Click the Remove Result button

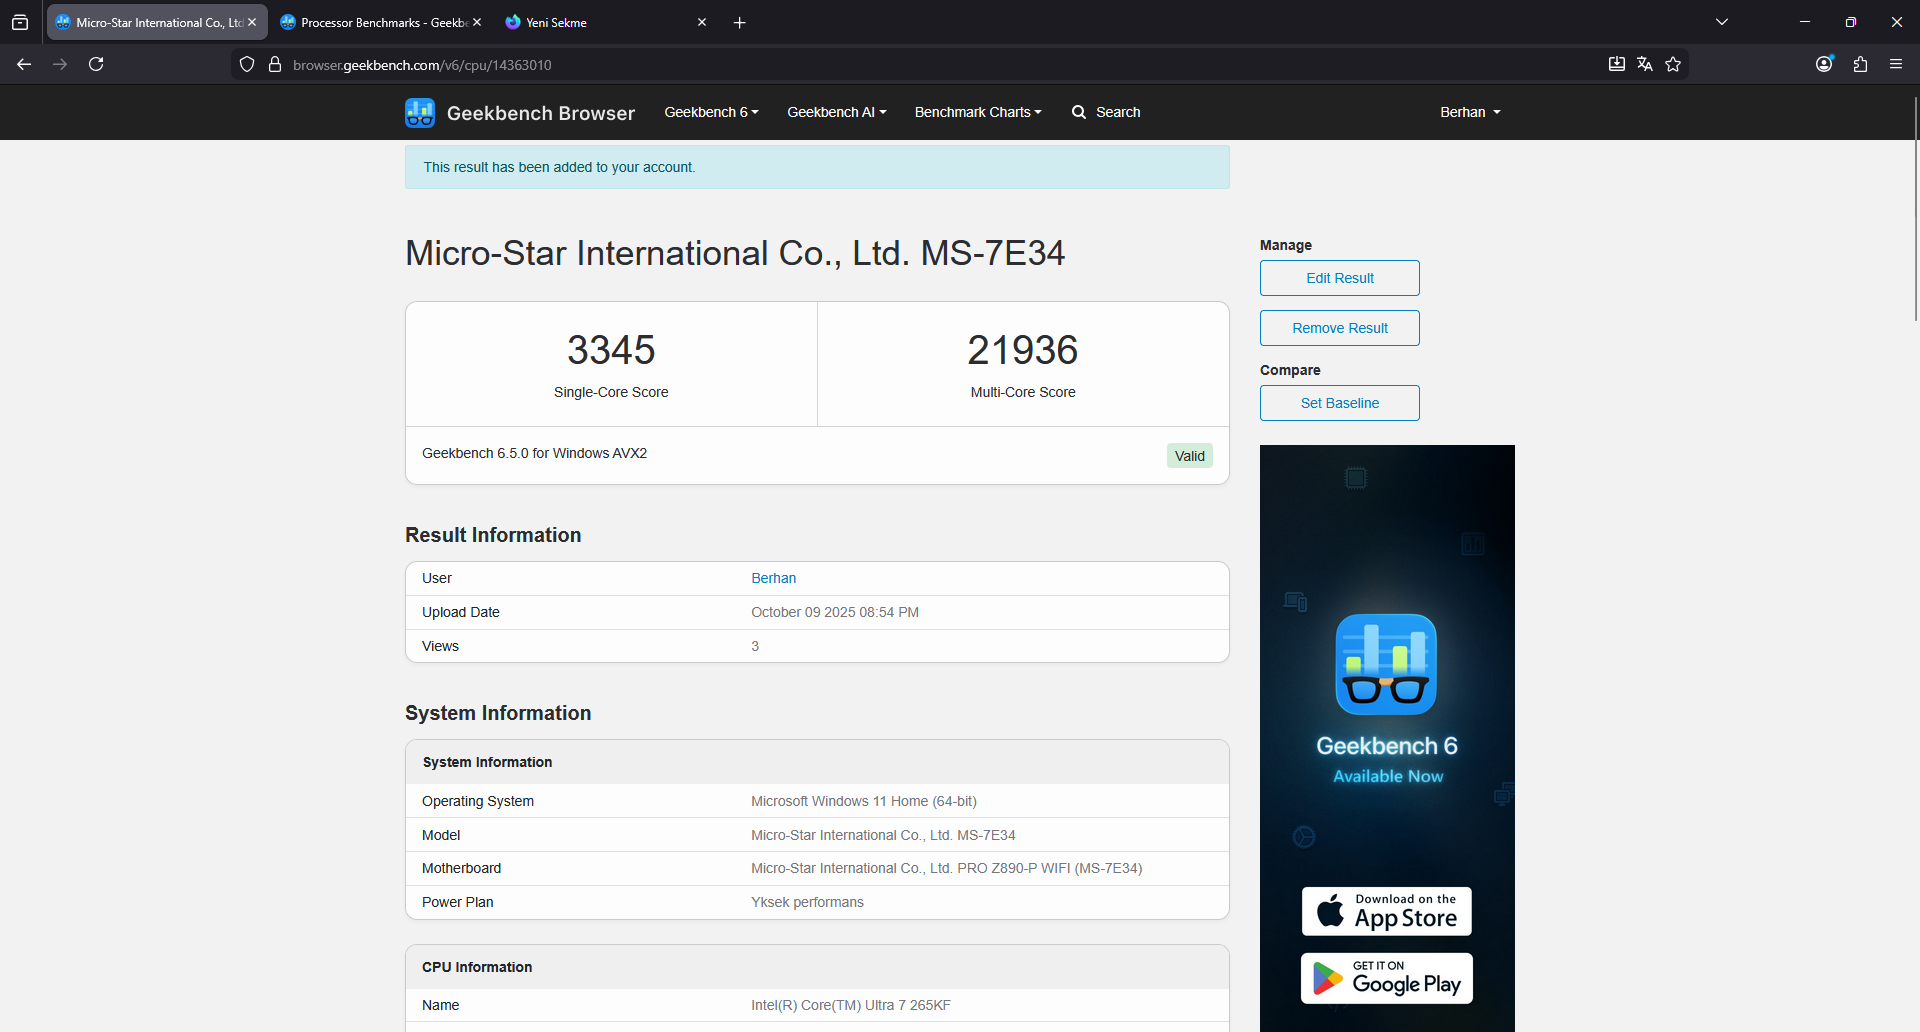1340,328
